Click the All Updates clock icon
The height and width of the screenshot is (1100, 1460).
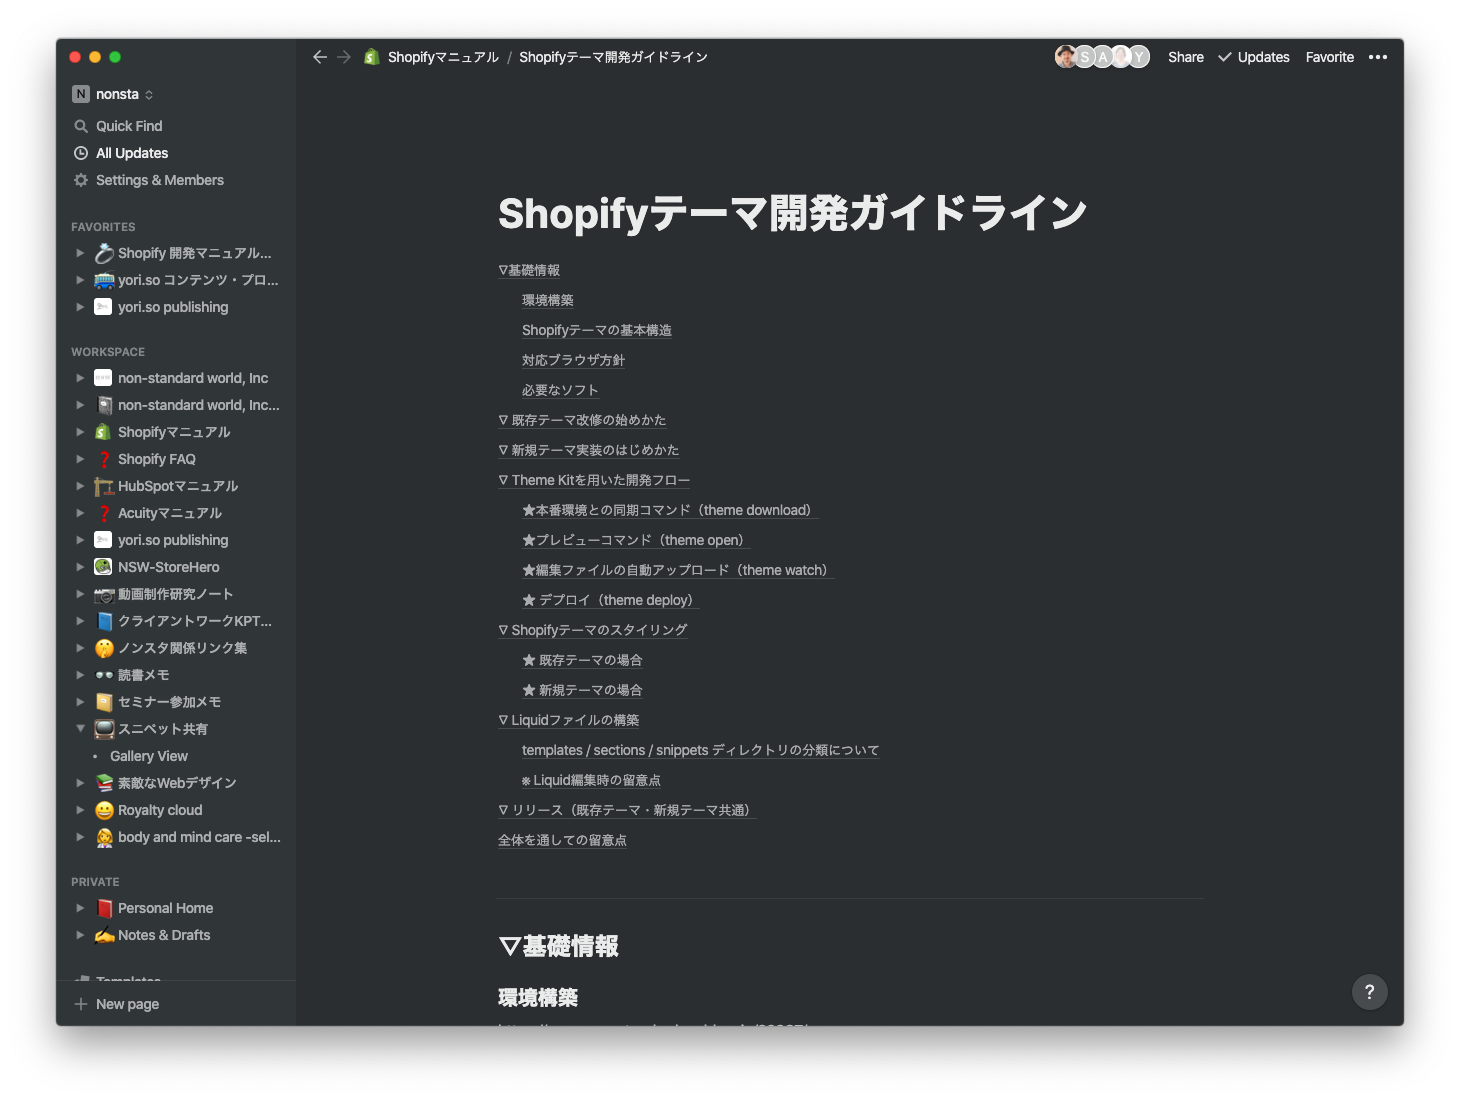[81, 153]
